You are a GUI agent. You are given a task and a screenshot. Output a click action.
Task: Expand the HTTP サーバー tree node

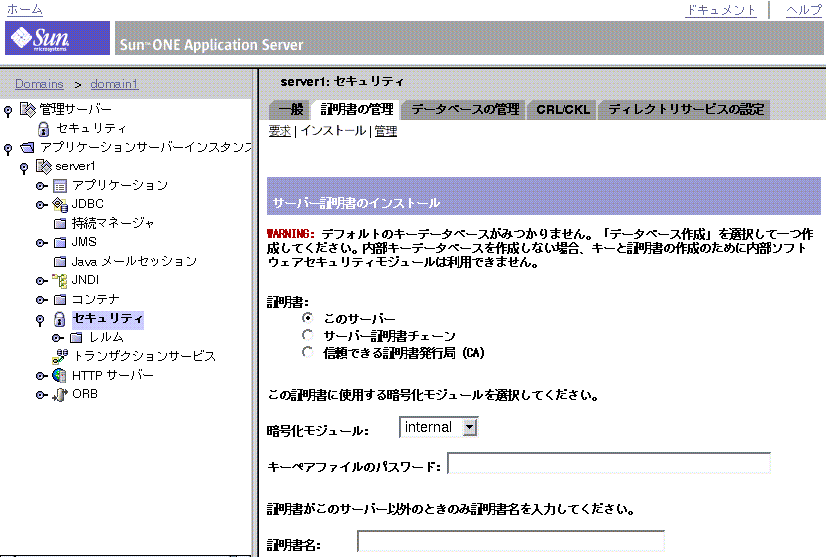click(x=42, y=376)
